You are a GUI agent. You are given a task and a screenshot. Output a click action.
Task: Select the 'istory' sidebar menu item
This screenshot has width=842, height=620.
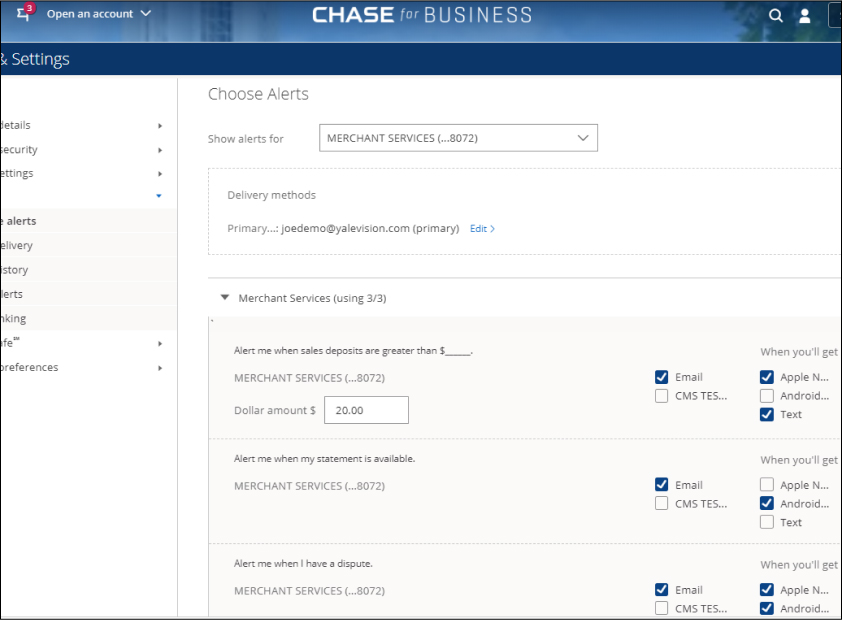point(88,269)
